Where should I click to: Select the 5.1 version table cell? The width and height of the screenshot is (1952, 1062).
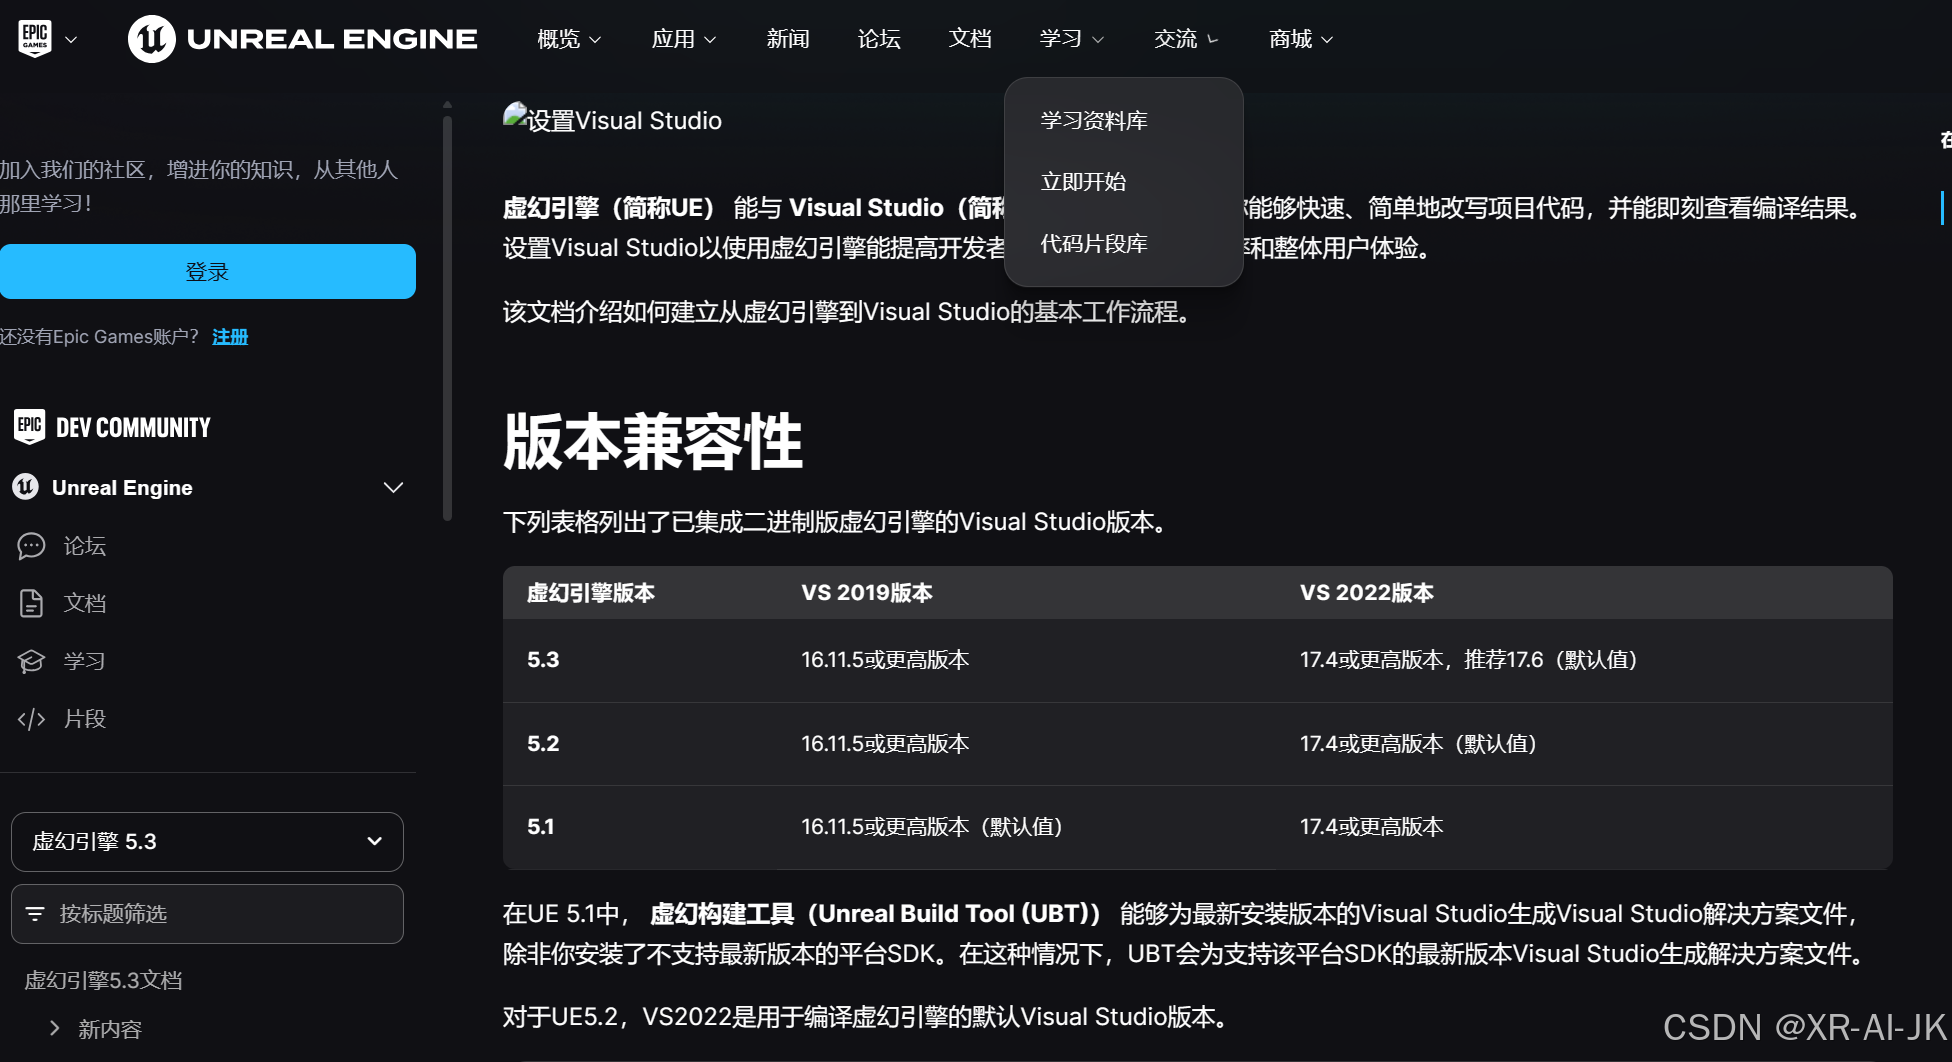click(x=541, y=827)
